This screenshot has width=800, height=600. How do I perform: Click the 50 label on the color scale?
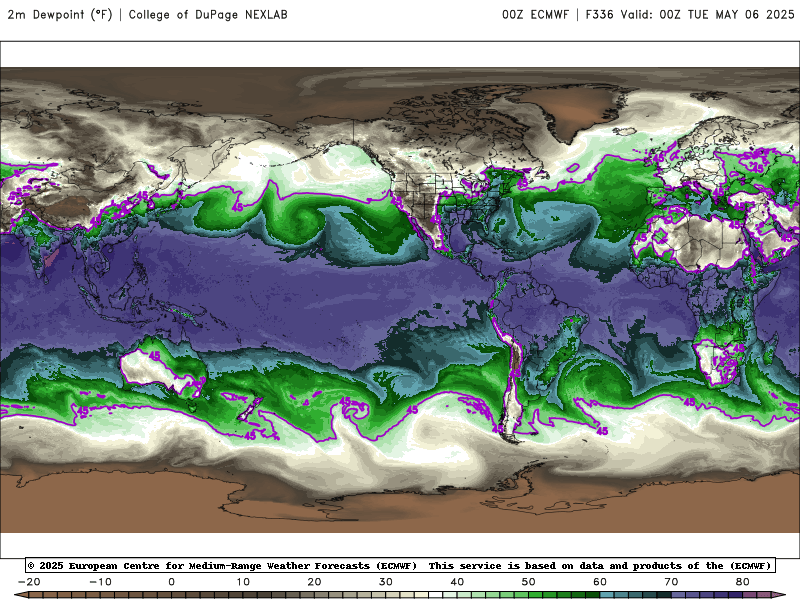tap(529, 582)
